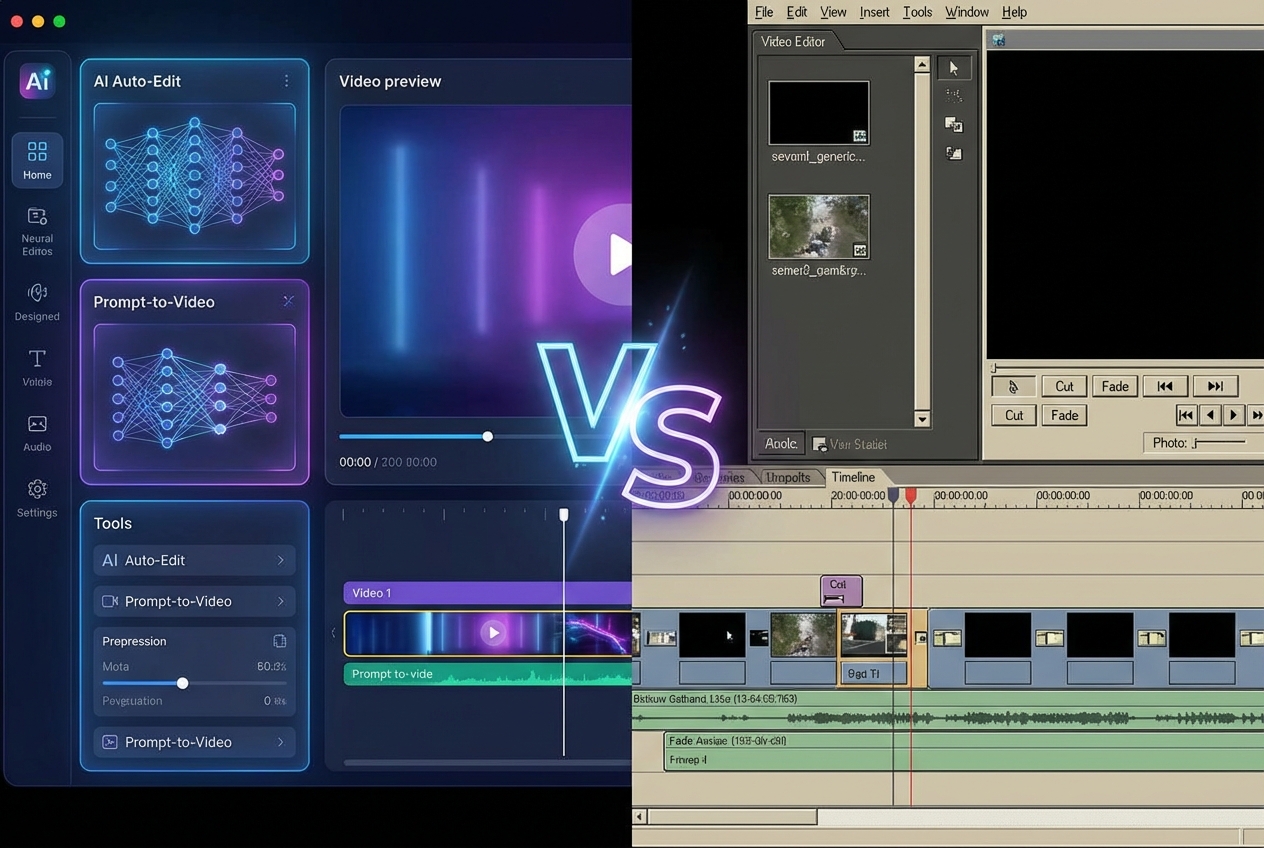Adjust the Mota slider handle
1264x848 pixels.
coord(182,683)
